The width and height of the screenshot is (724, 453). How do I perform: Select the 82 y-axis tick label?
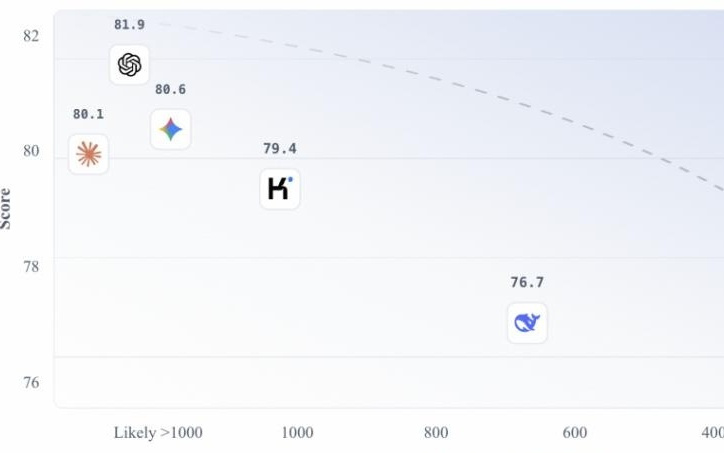click(31, 36)
